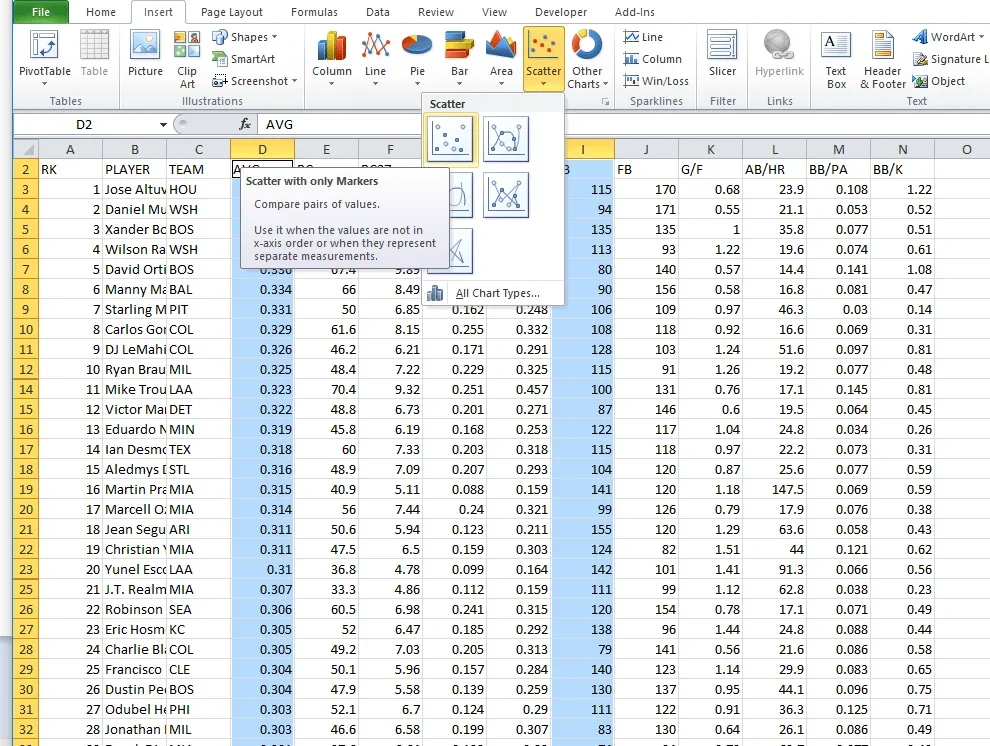Select row 25 header

[x=25, y=589]
